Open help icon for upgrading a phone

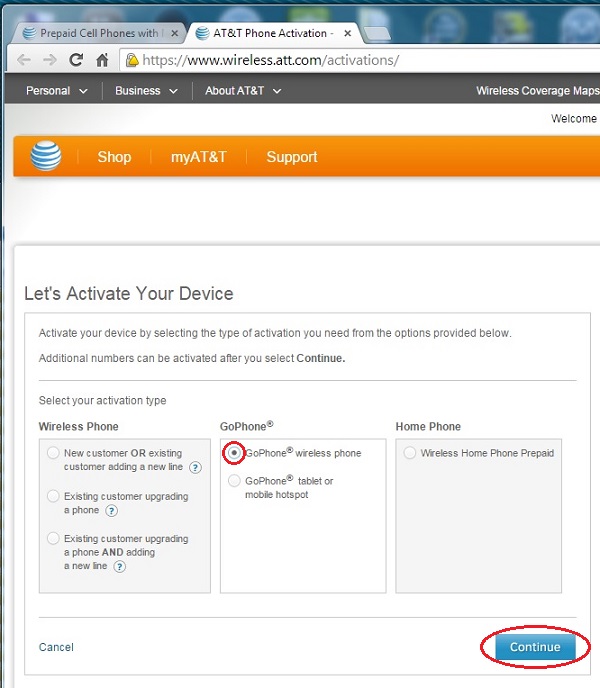tap(111, 511)
